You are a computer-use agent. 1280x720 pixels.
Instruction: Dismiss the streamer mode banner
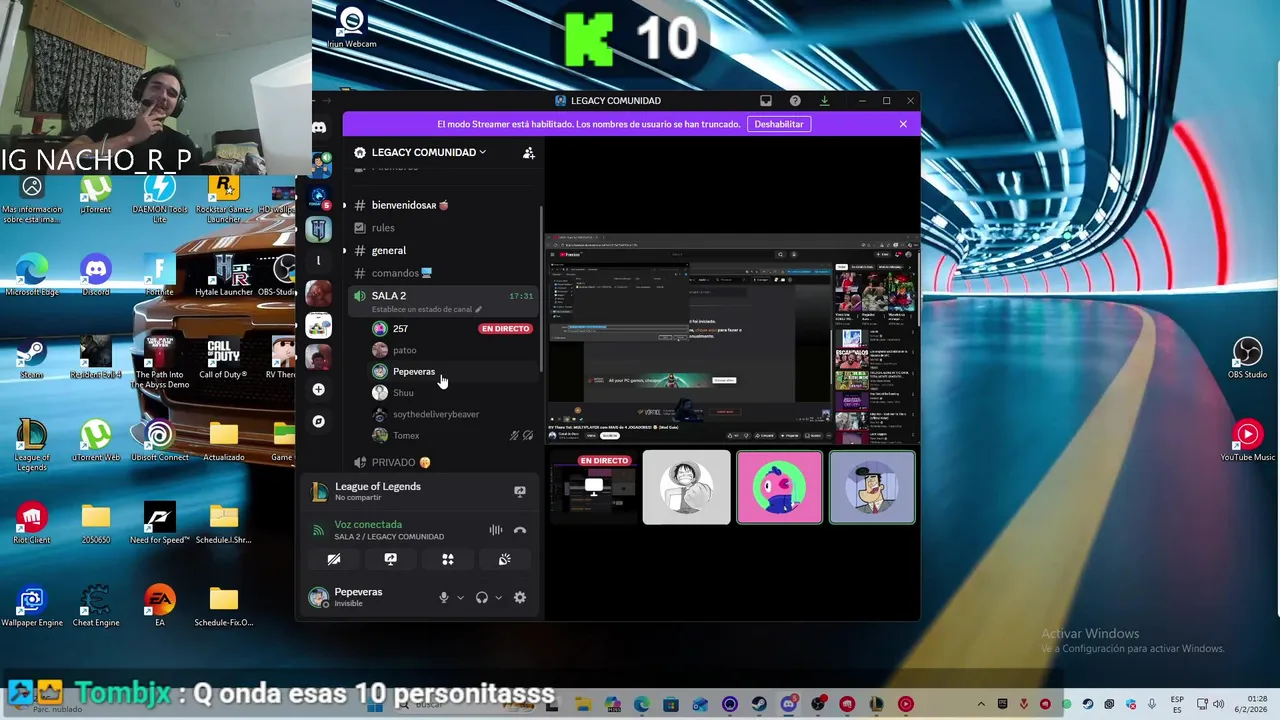[x=903, y=124]
